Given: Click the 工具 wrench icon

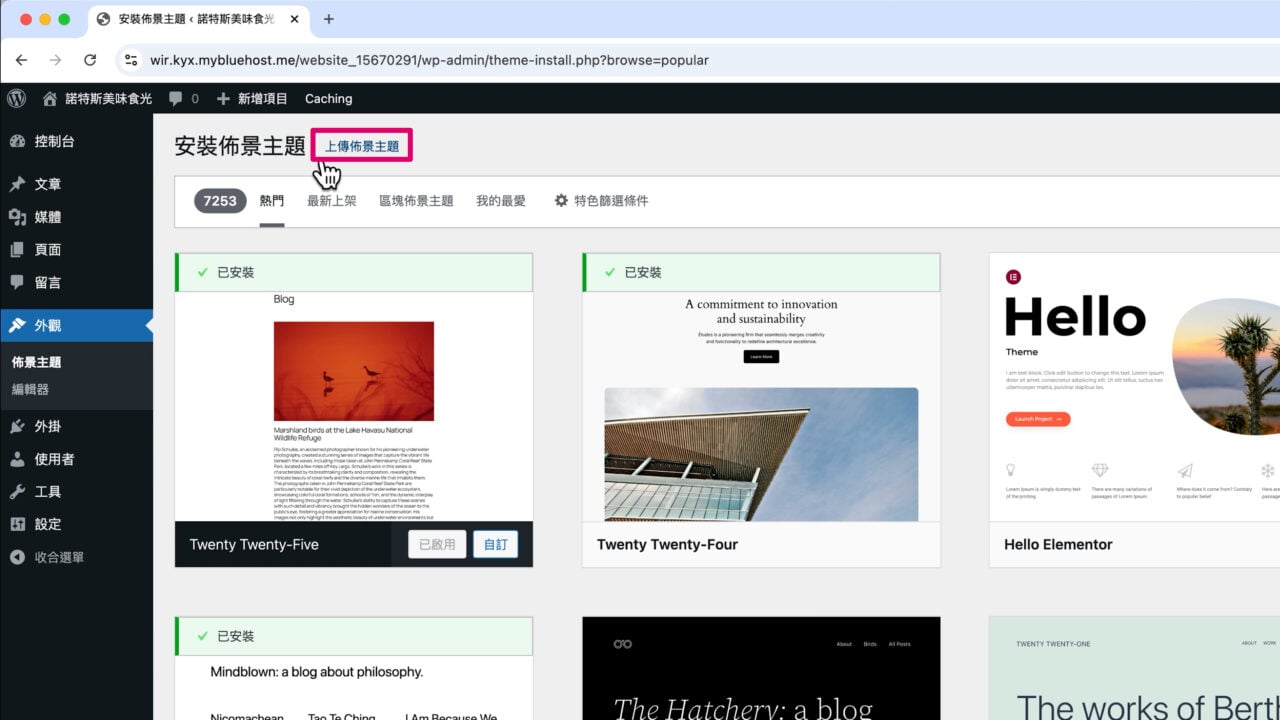Looking at the screenshot, I should tap(17, 492).
